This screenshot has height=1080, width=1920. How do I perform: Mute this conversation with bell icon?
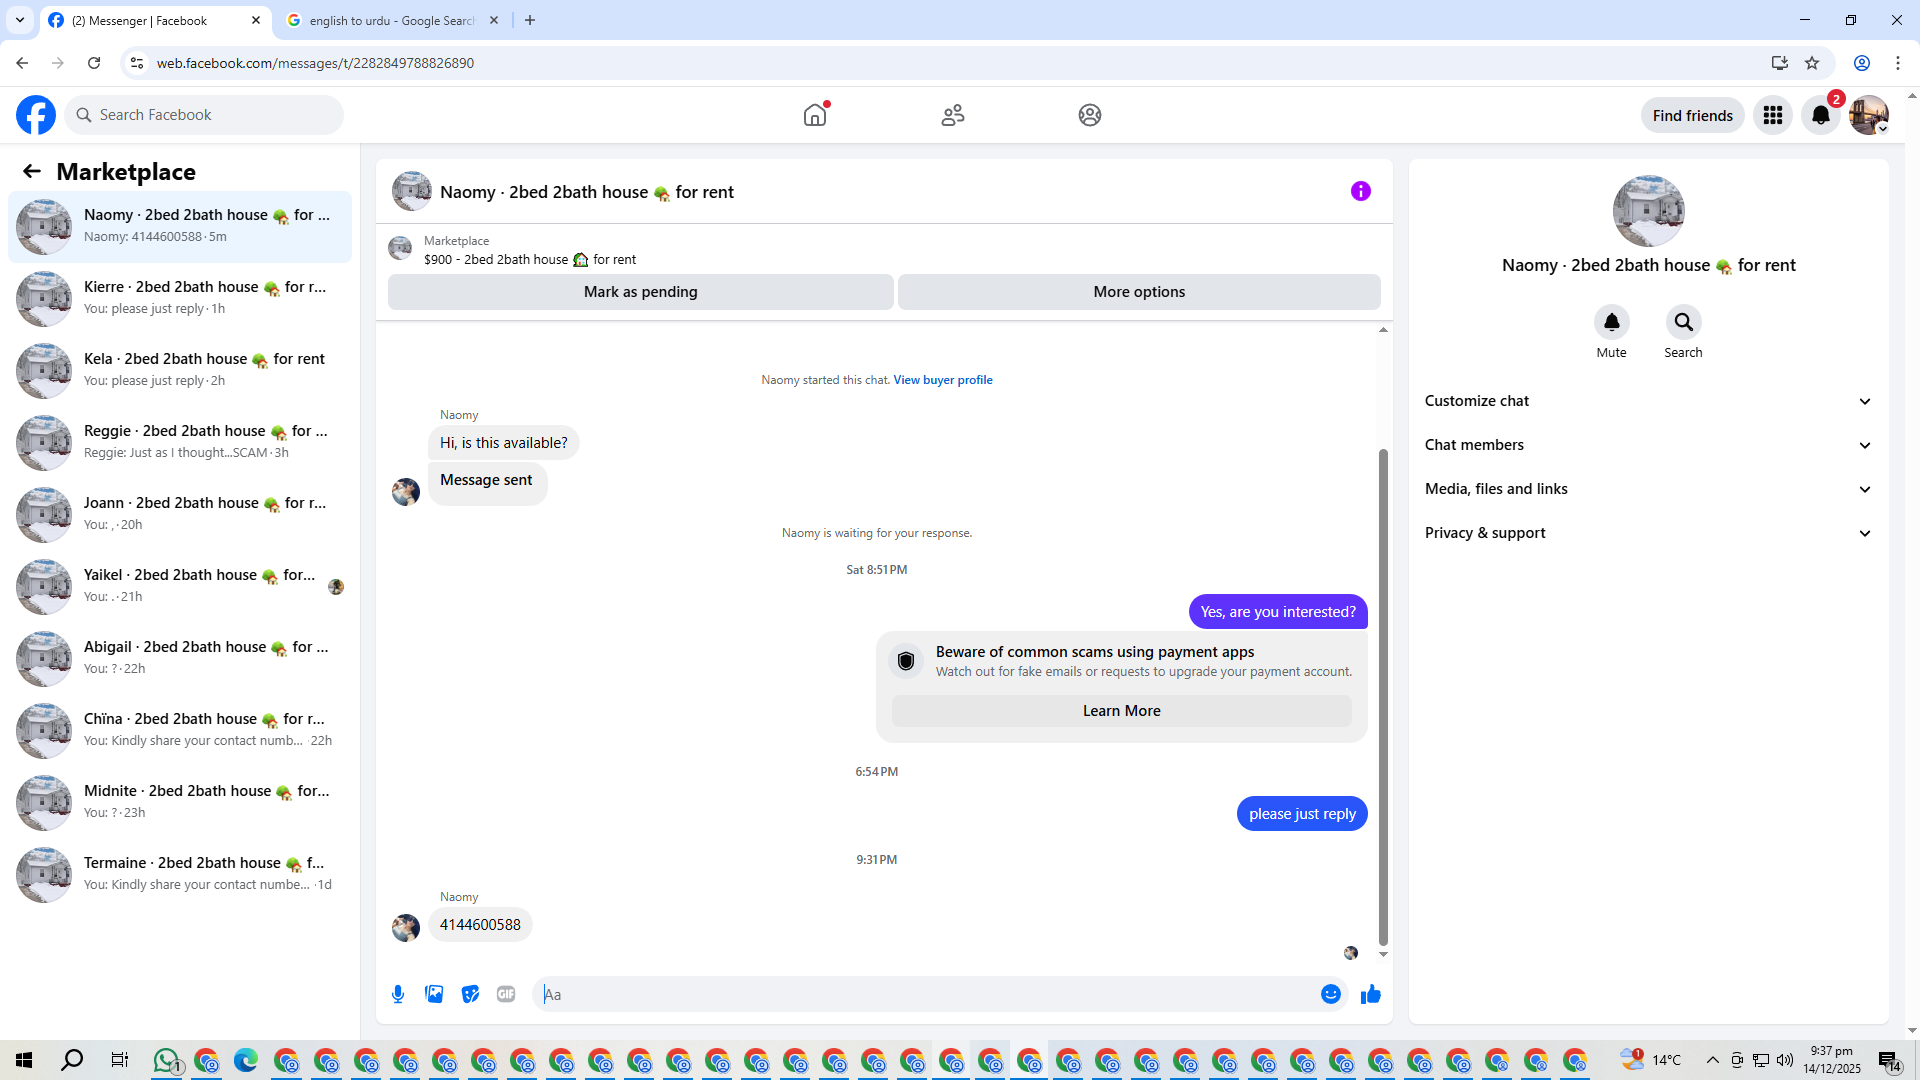click(x=1611, y=322)
